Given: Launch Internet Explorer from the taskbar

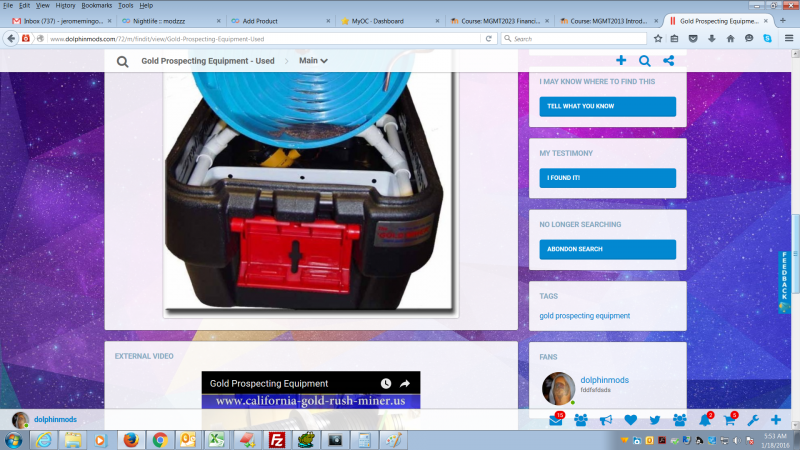Looking at the screenshot, I should [44, 440].
